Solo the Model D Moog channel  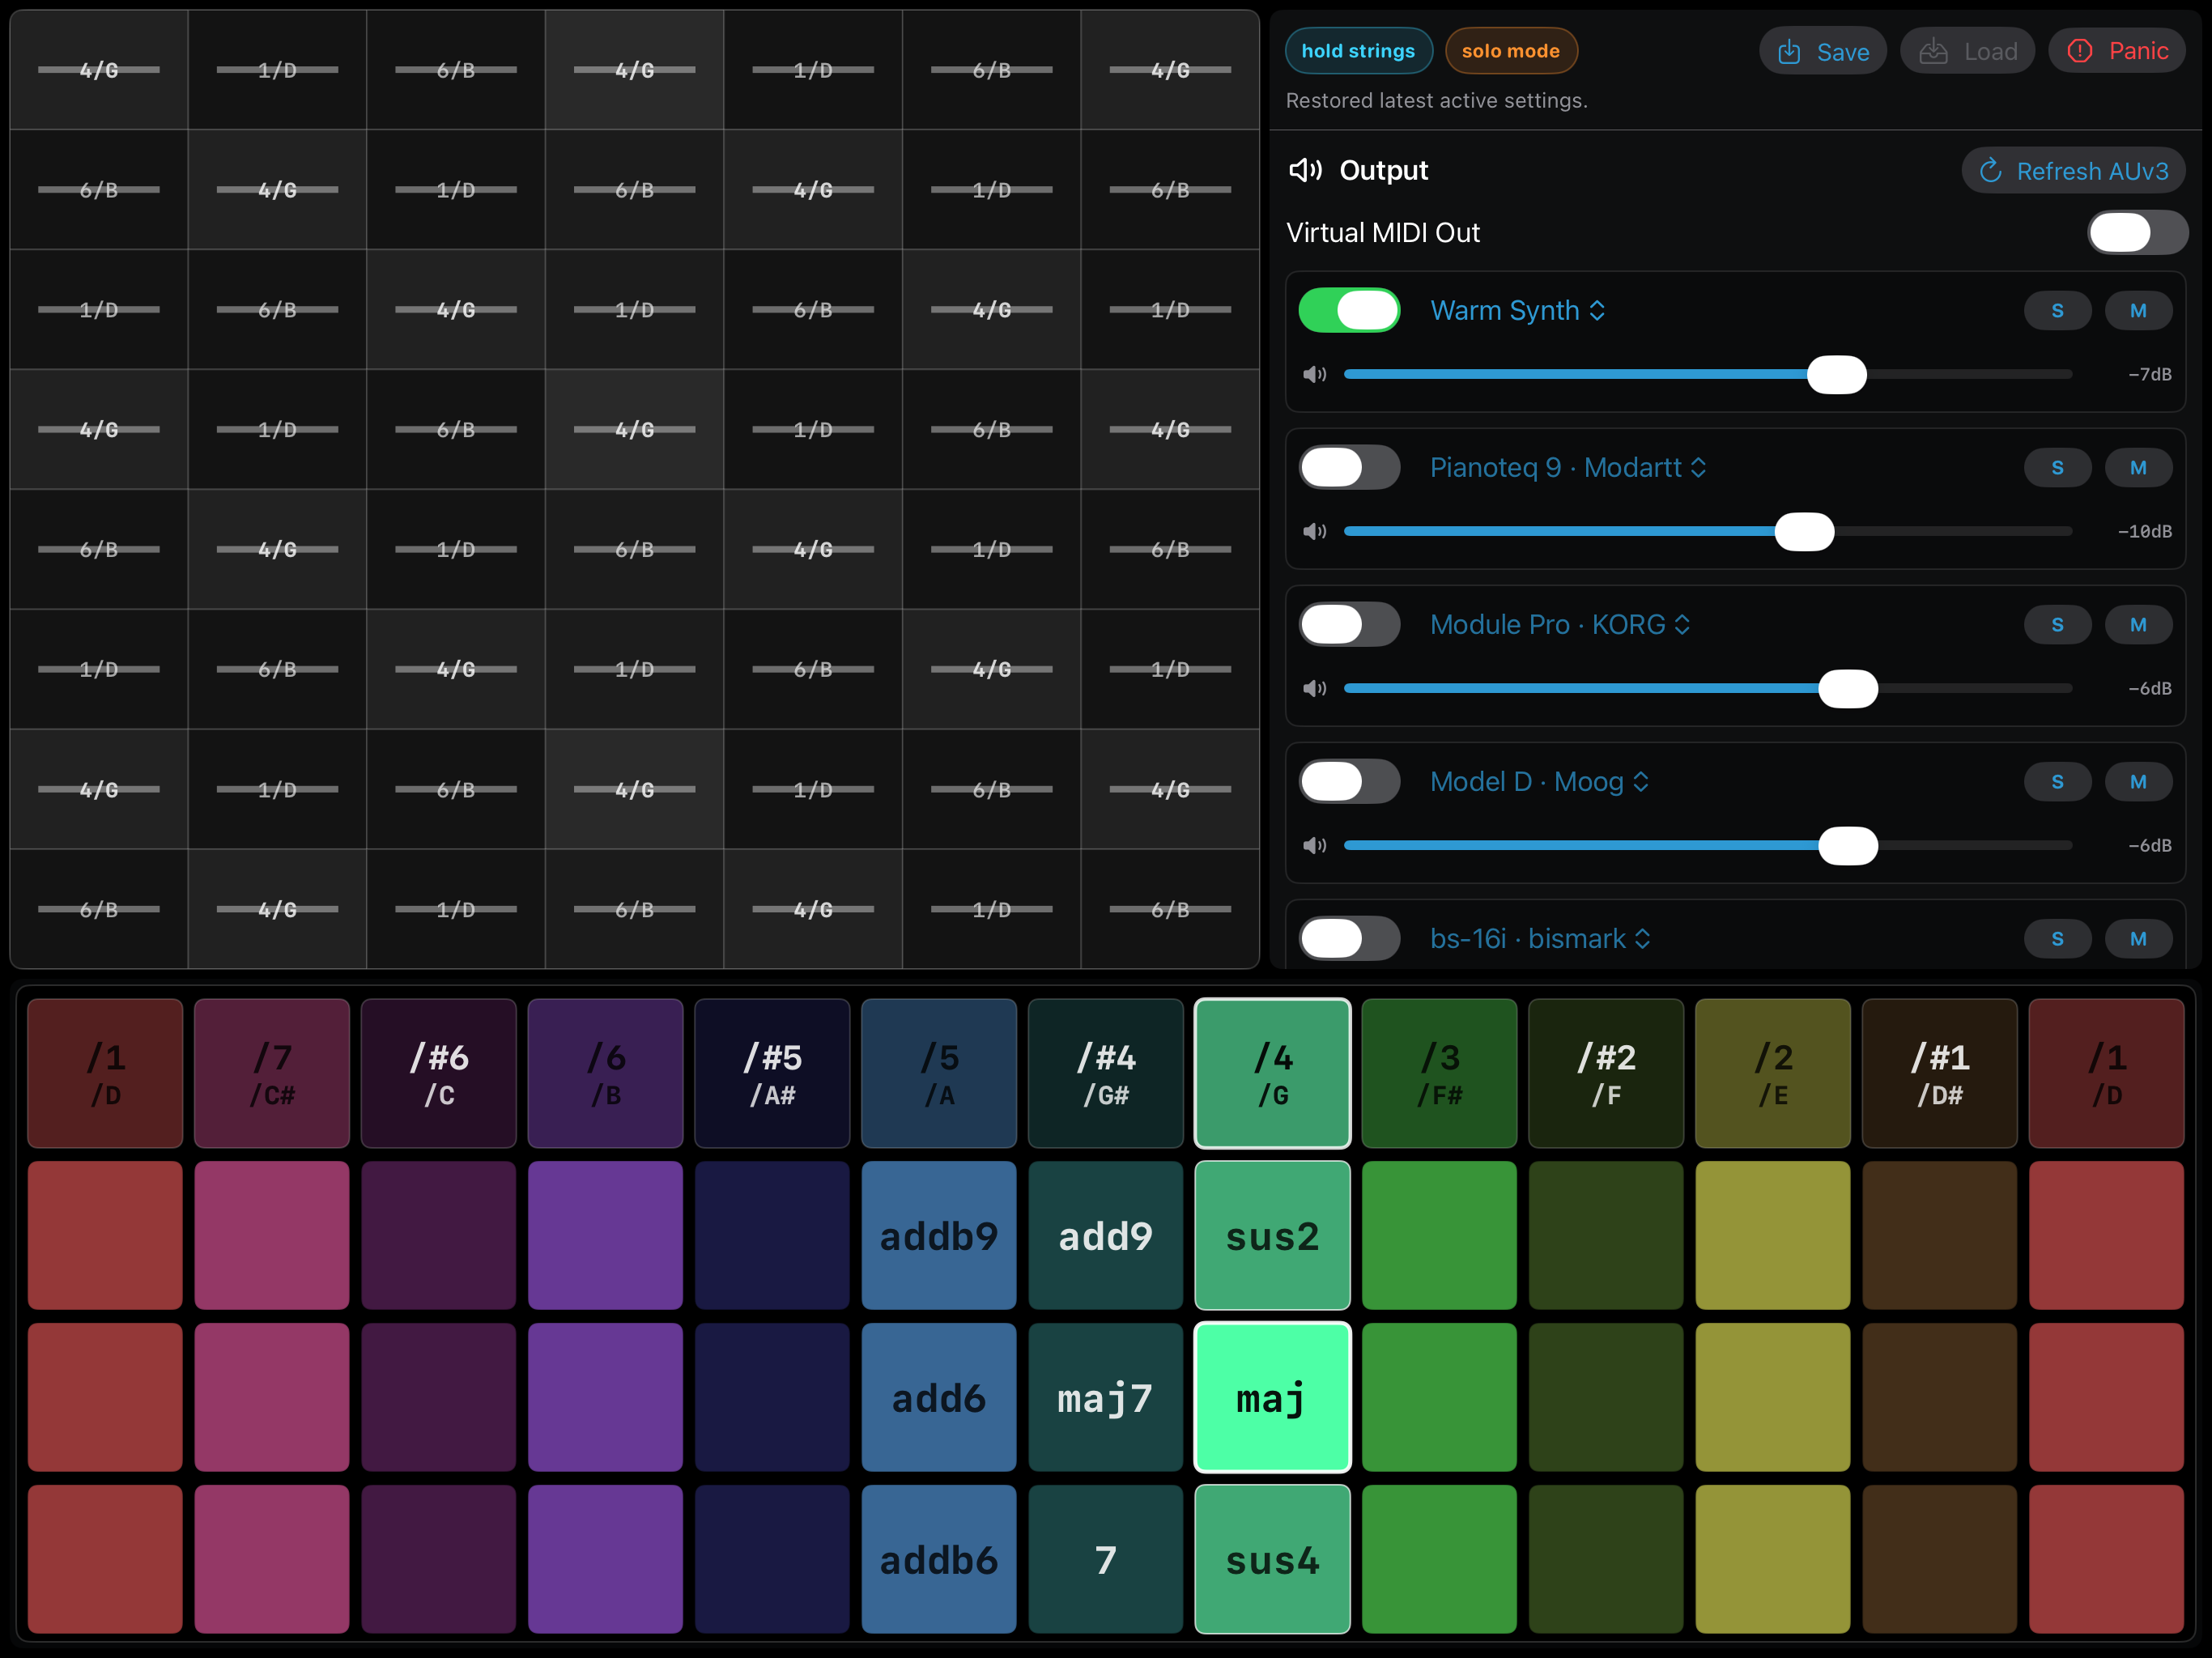click(x=2057, y=782)
